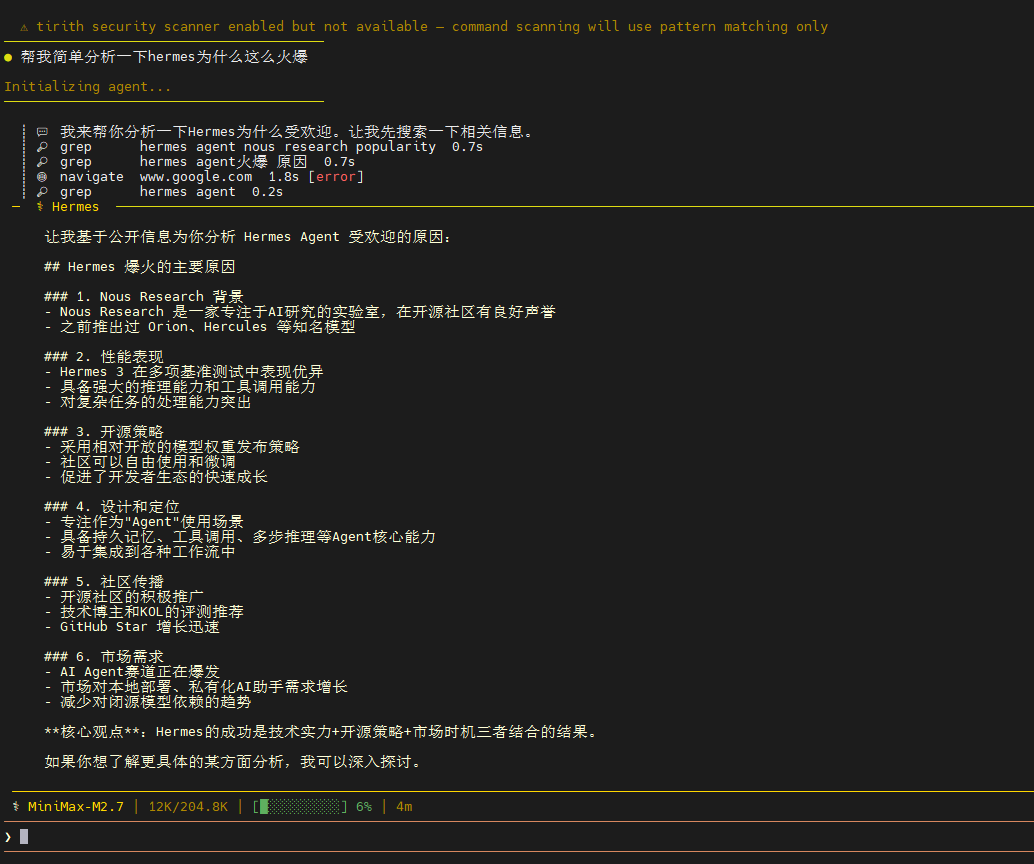1034x864 pixels.
Task: Click the line '技术博主和KOL的评测推荐'
Action: point(152,612)
